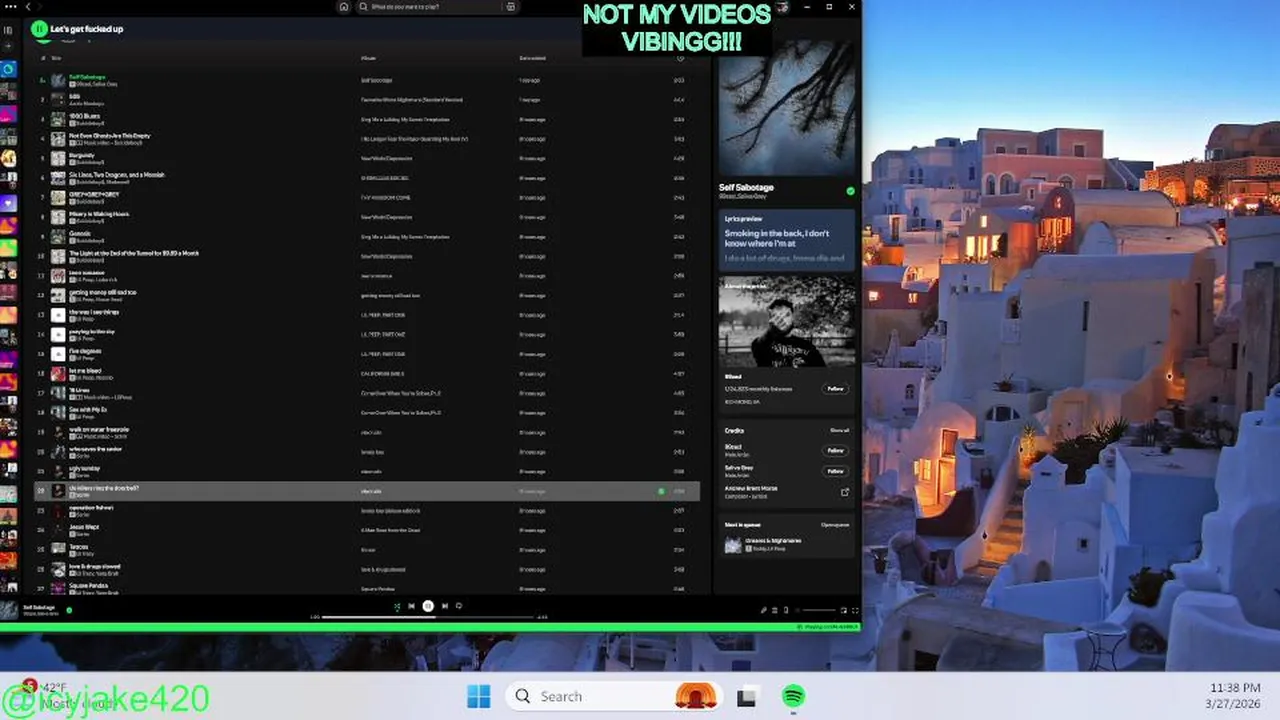Sort by the Album column header
The image size is (1280, 720).
tap(369, 58)
